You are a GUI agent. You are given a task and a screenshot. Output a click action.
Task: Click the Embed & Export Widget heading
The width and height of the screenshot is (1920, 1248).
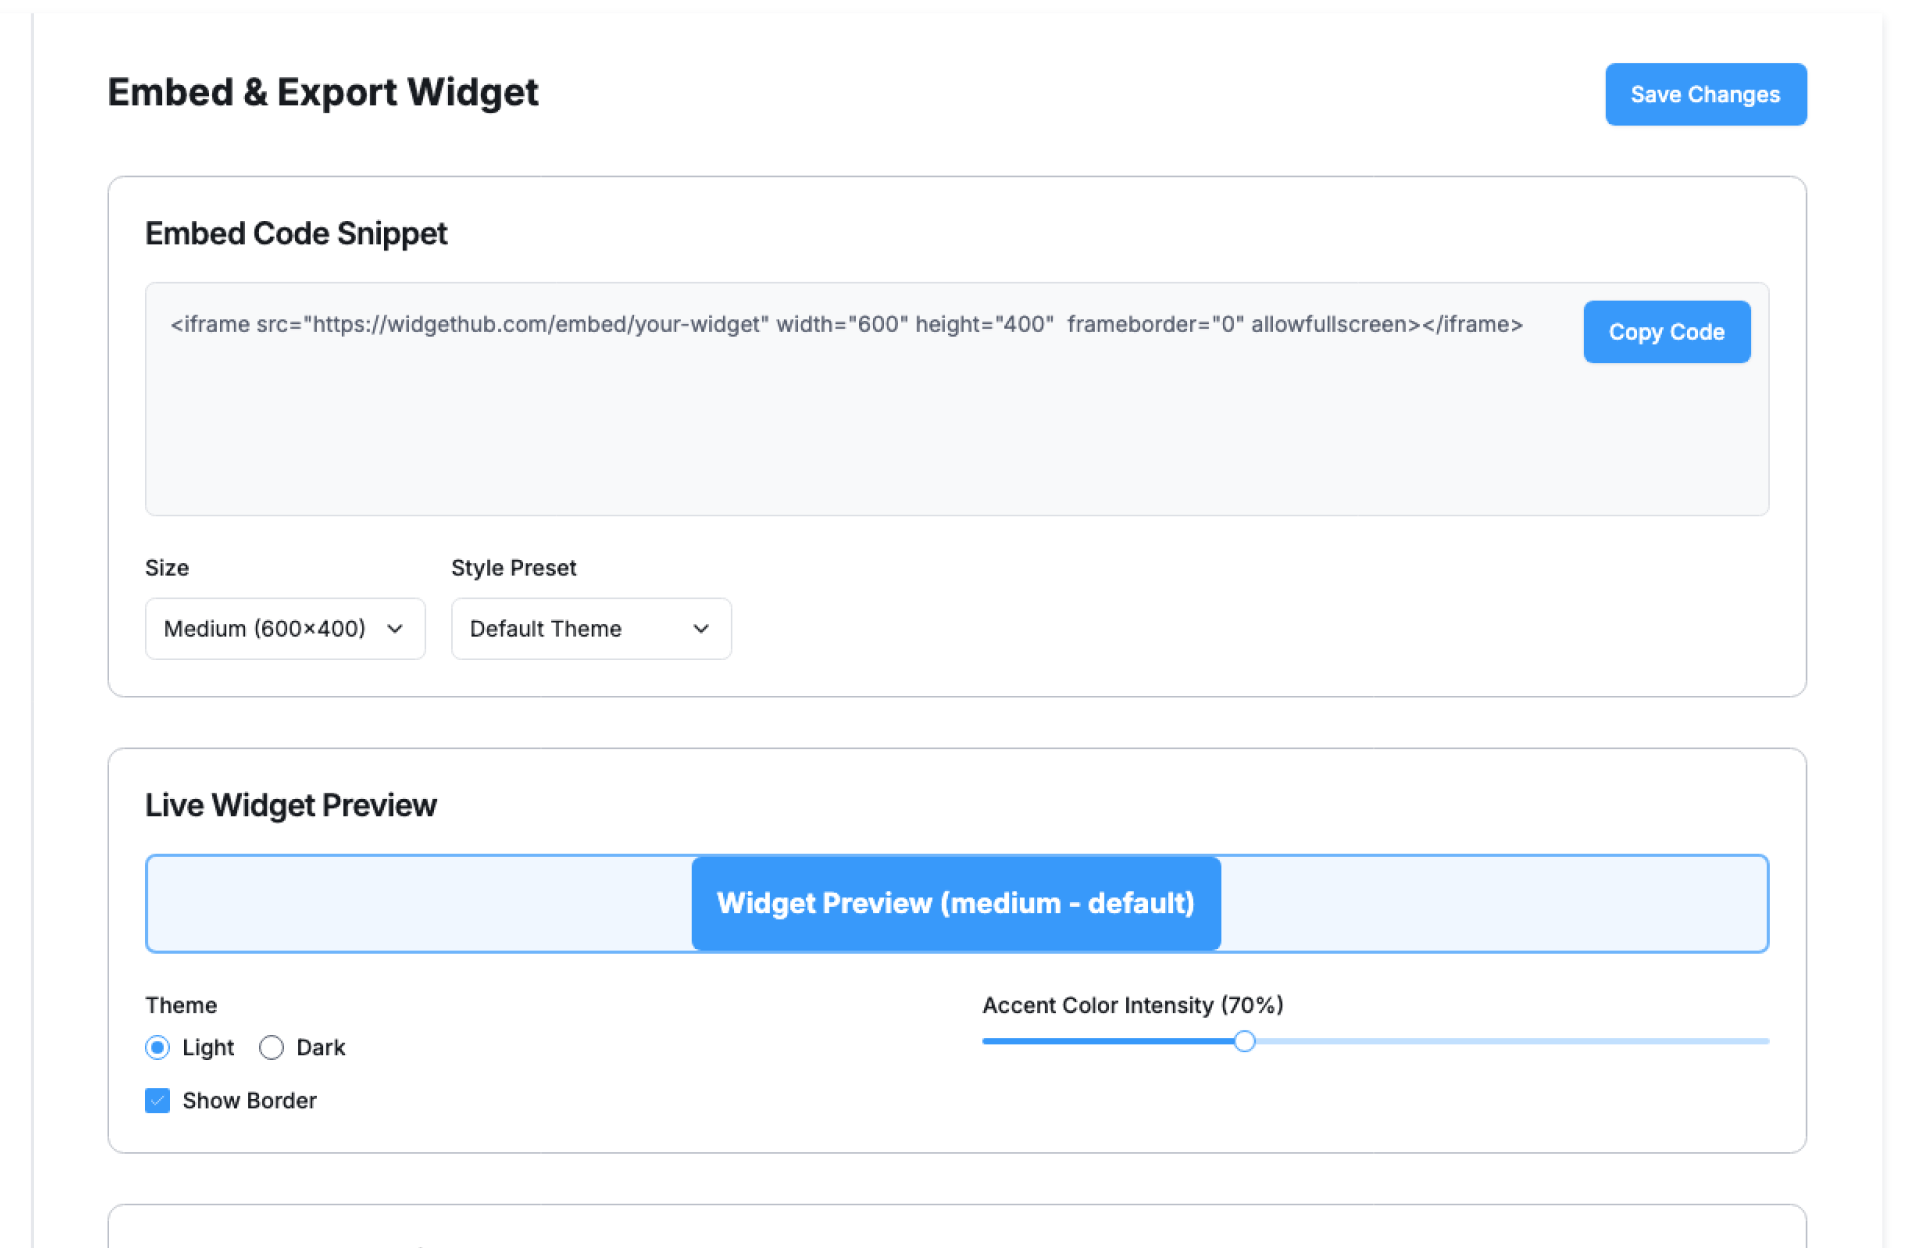322,92
